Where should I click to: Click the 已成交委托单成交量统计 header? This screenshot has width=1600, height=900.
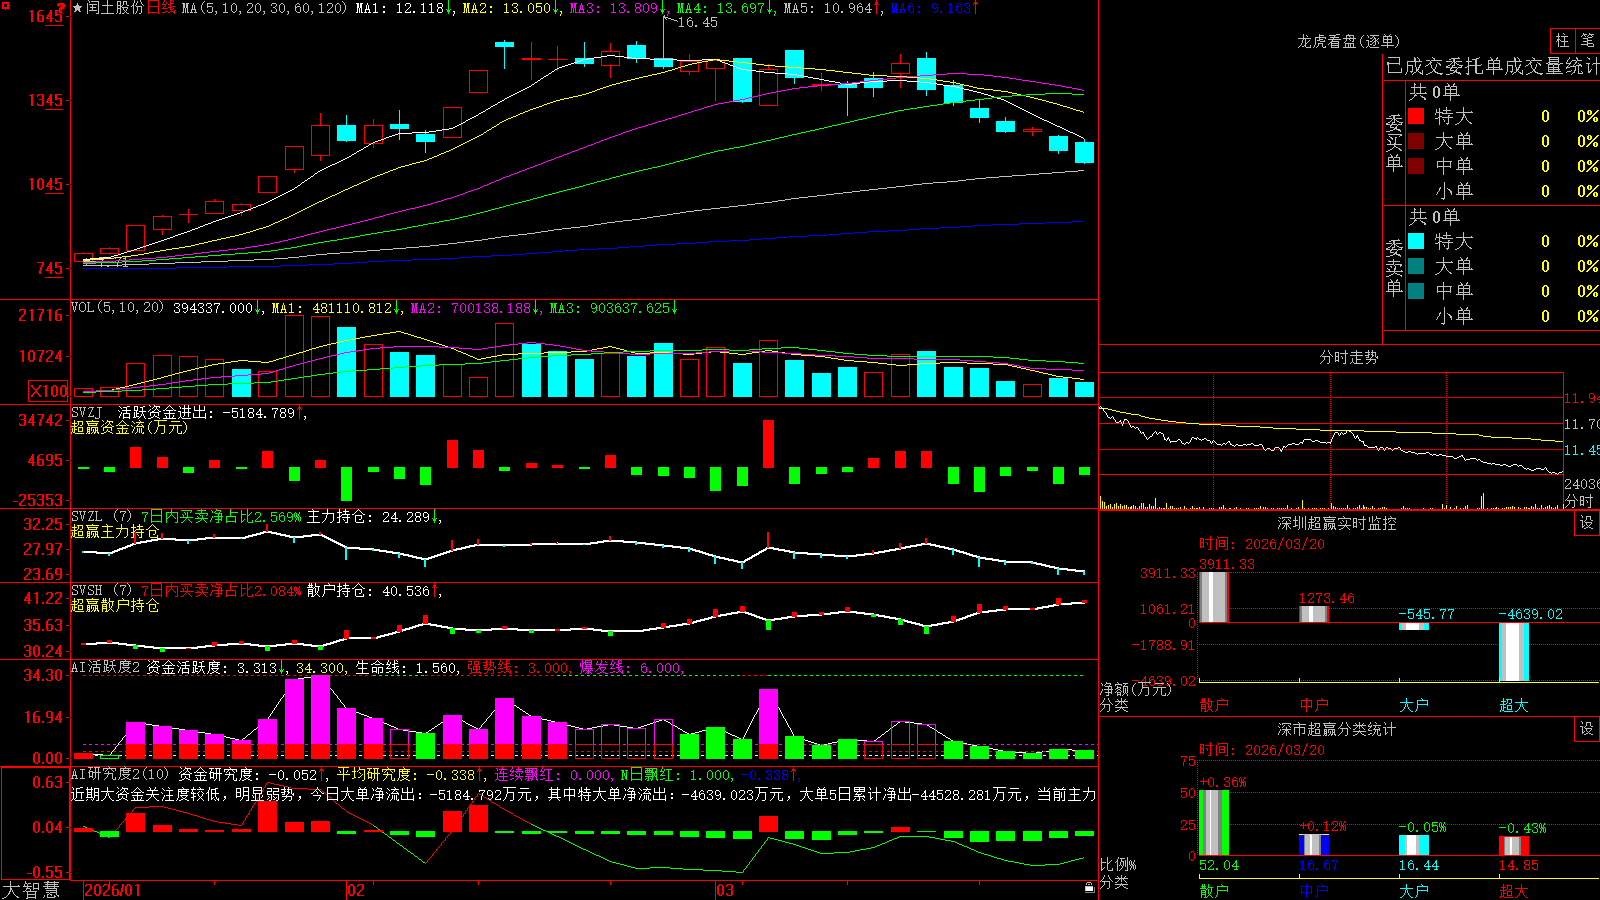[x=1492, y=66]
